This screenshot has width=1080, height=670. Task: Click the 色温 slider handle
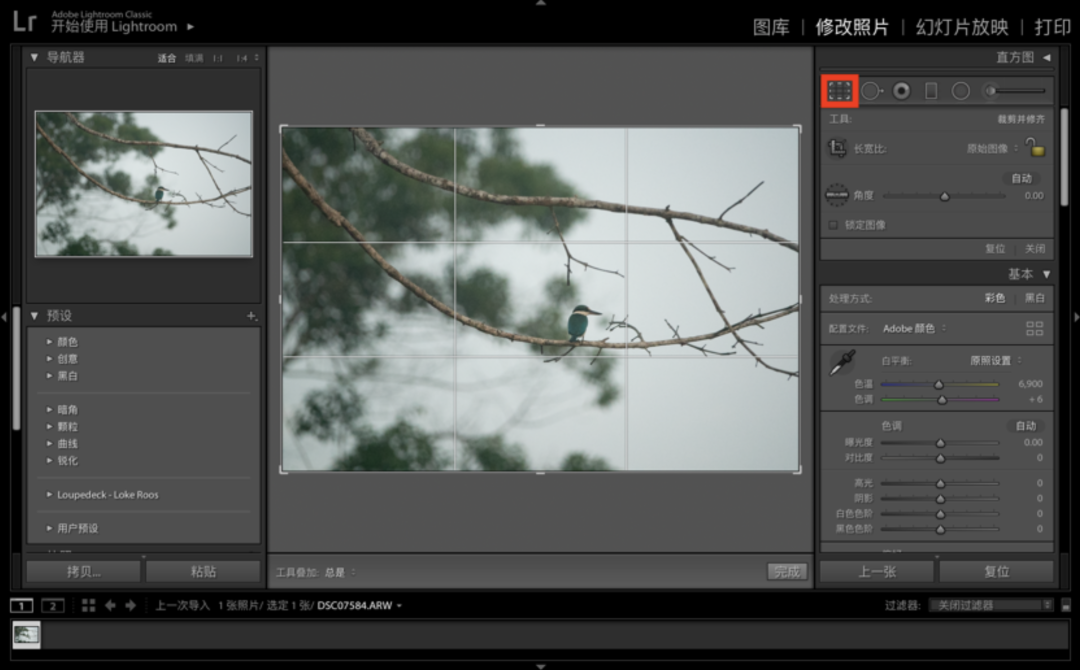[x=939, y=384]
